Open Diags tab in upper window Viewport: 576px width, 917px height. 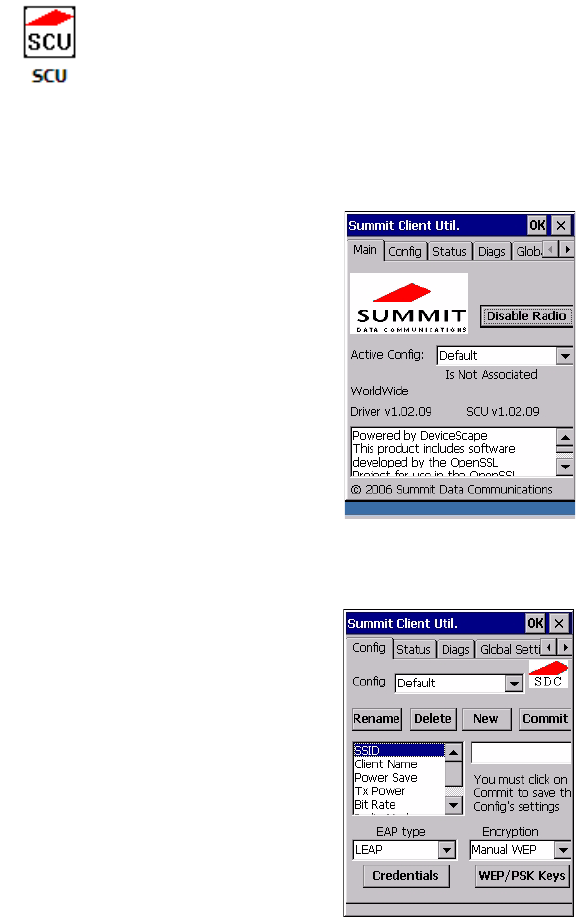(492, 251)
